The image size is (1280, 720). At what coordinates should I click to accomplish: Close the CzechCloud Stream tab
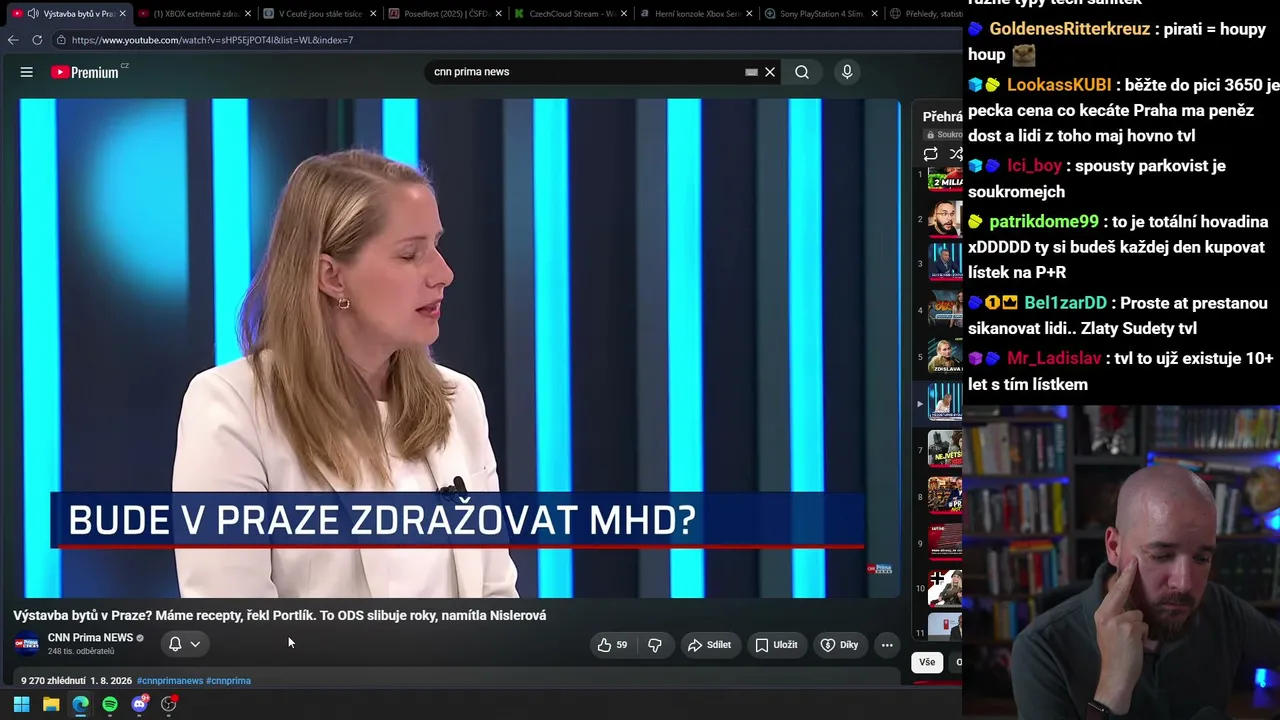(x=624, y=14)
